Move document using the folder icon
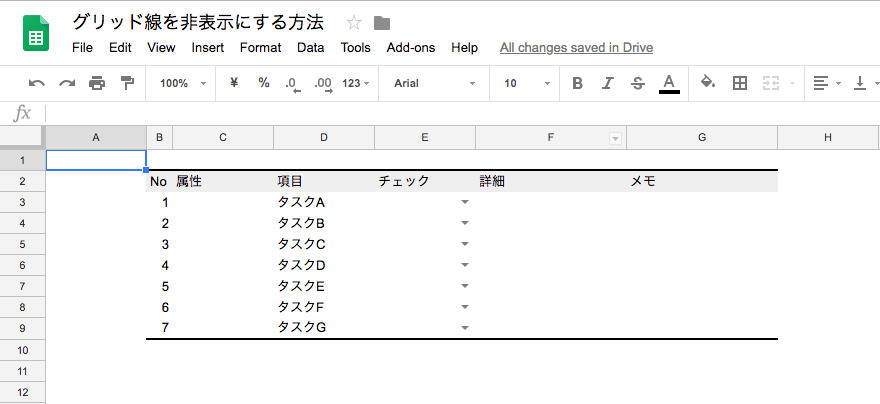Screen dimensions: 880x404 [x=382, y=23]
